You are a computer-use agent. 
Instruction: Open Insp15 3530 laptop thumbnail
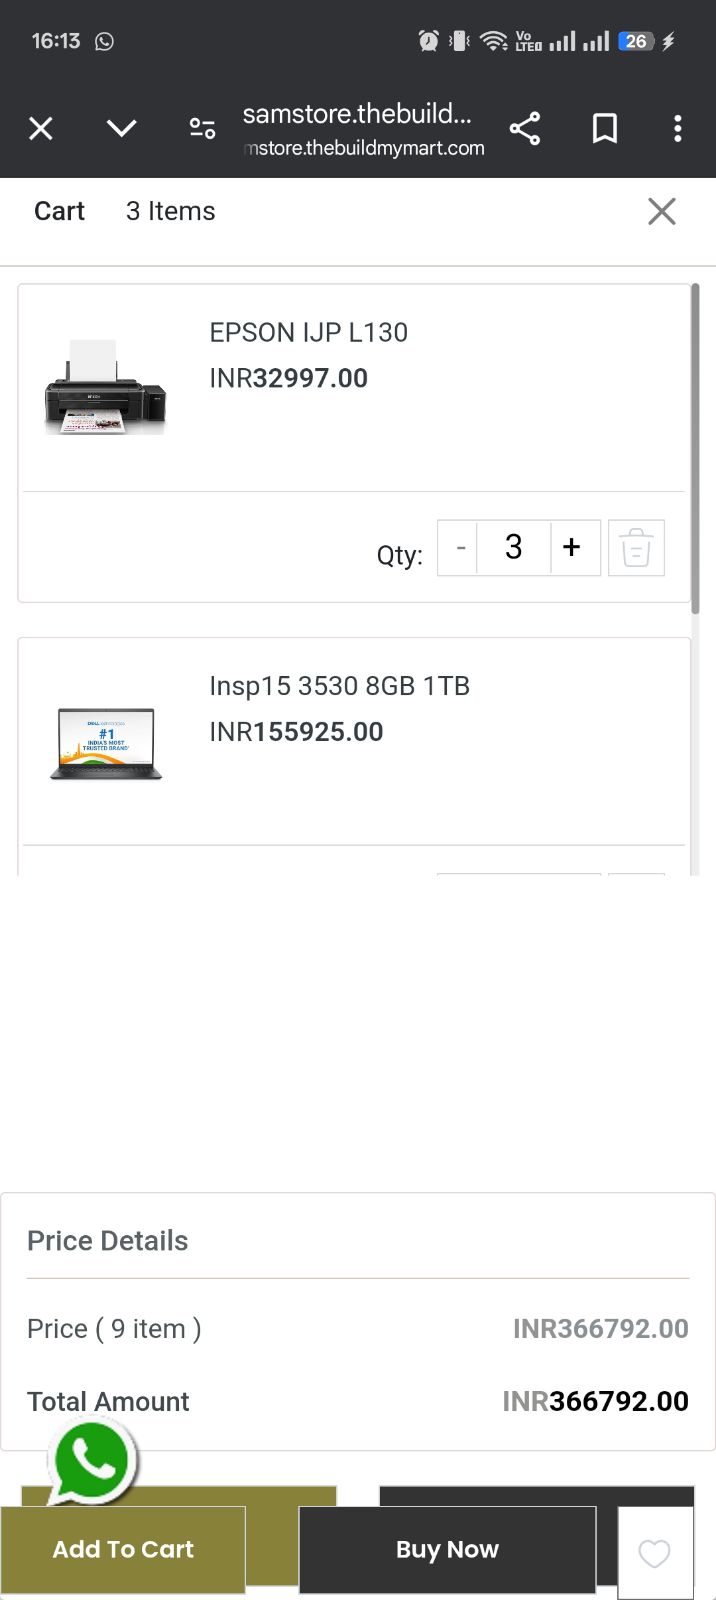(106, 743)
